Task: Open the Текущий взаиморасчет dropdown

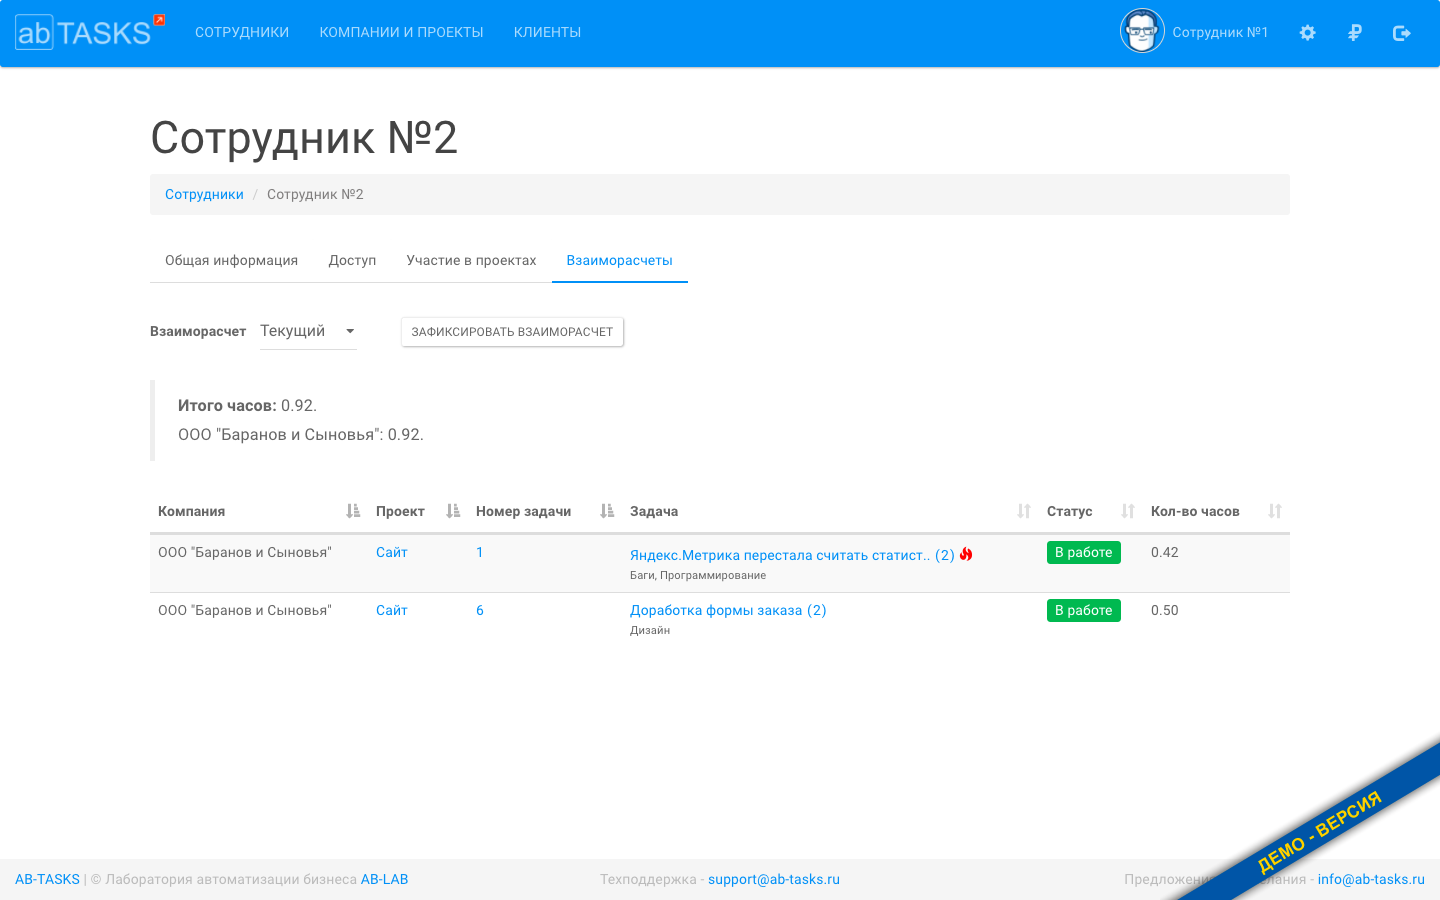Action: pyautogui.click(x=307, y=331)
